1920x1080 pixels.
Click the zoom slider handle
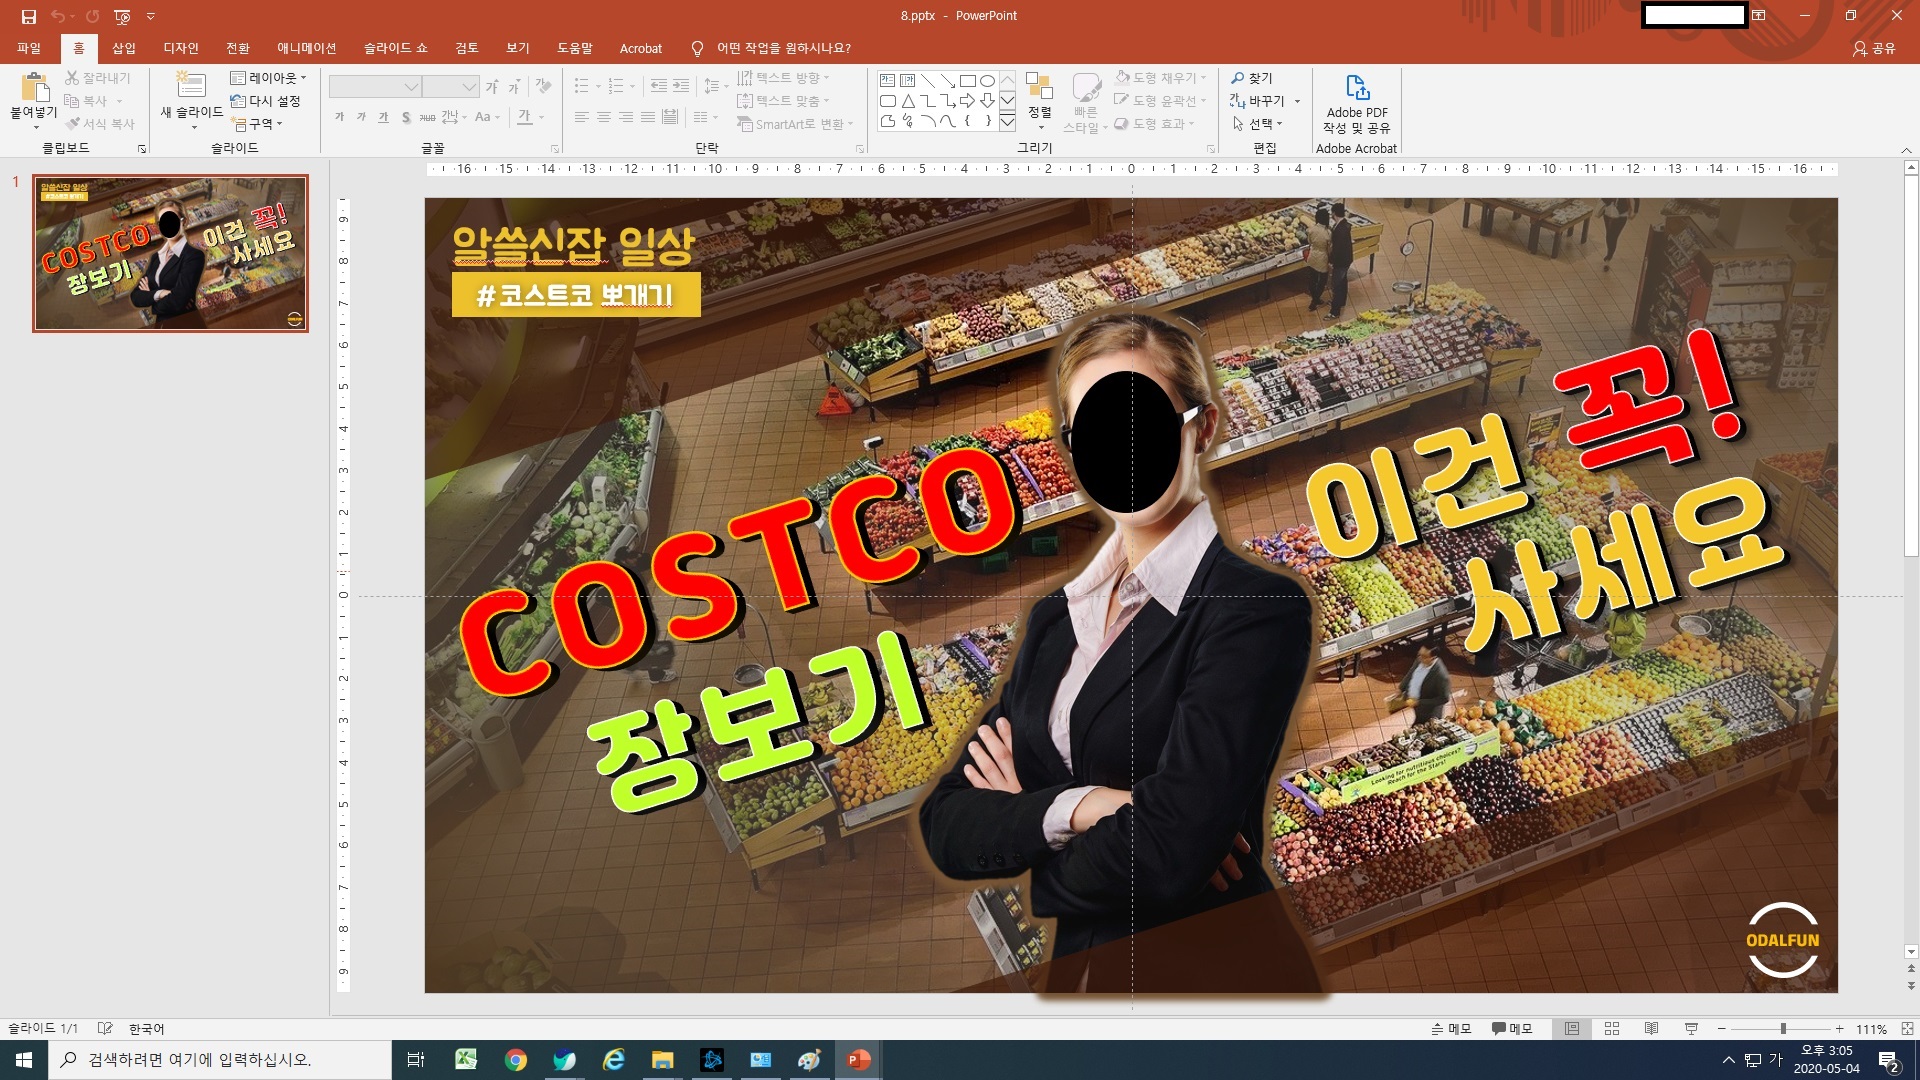1783,1029
